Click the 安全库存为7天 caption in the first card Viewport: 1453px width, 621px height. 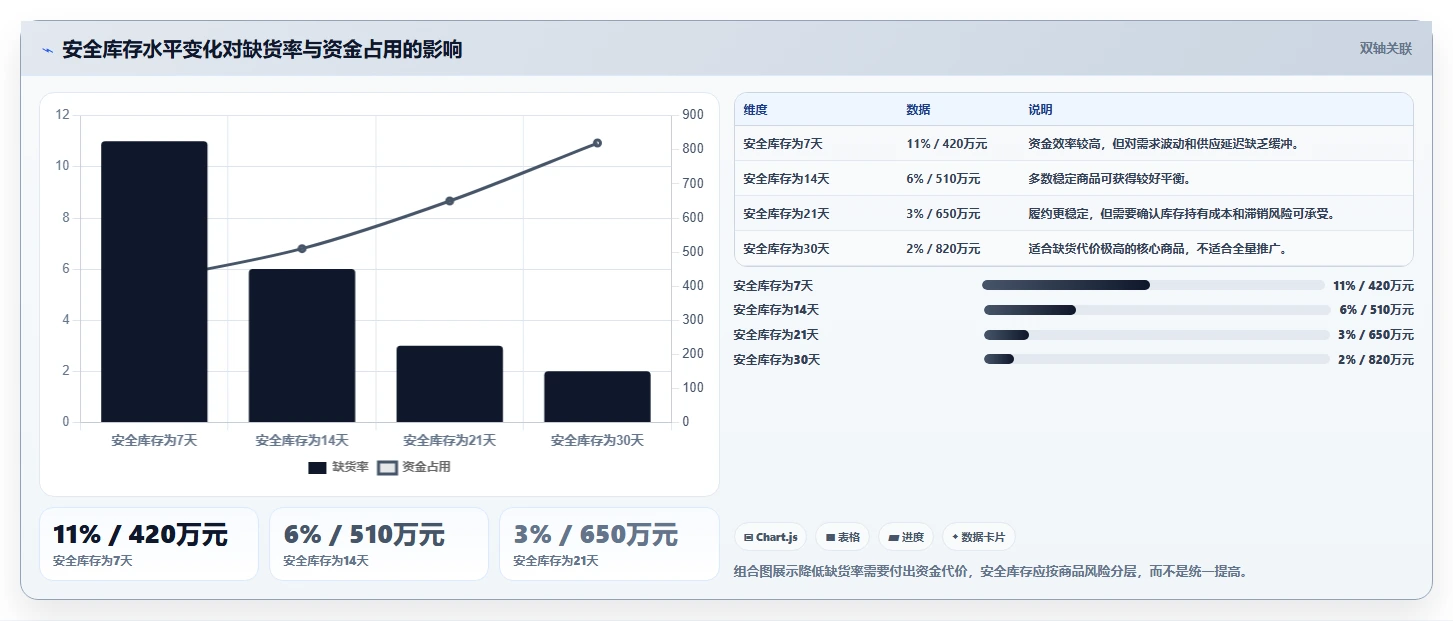[93, 561]
